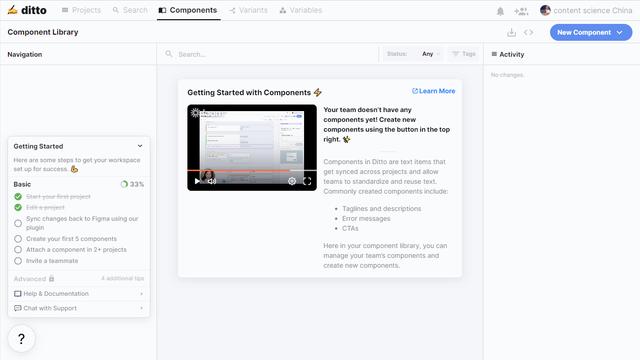Collapse the Getting Started panel
Viewport: 640px width, 360px height.
coord(140,146)
